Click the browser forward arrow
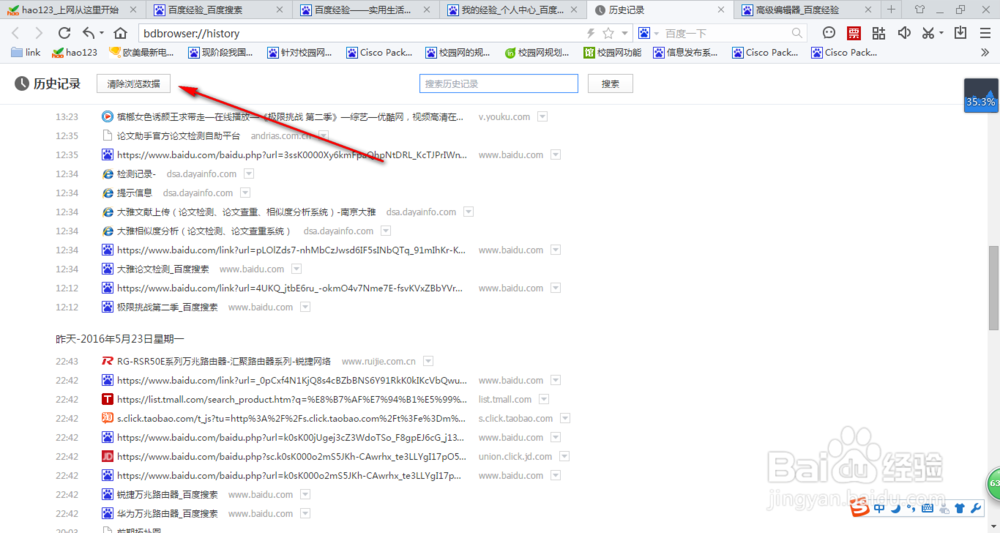 point(39,33)
